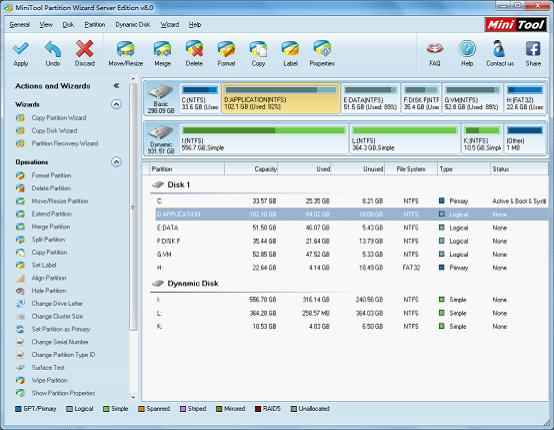554x430 pixels.
Task: Click the Discard red X icon
Action: (84, 49)
